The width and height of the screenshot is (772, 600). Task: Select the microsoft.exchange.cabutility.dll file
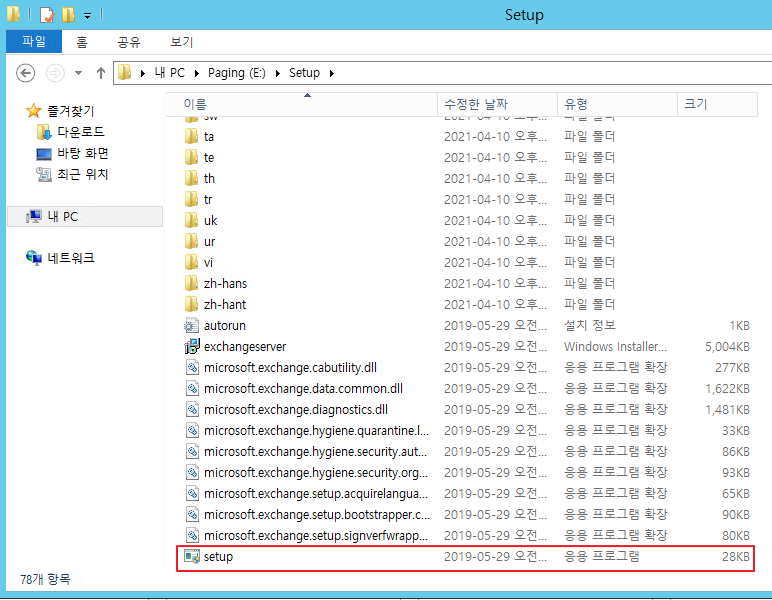point(290,368)
